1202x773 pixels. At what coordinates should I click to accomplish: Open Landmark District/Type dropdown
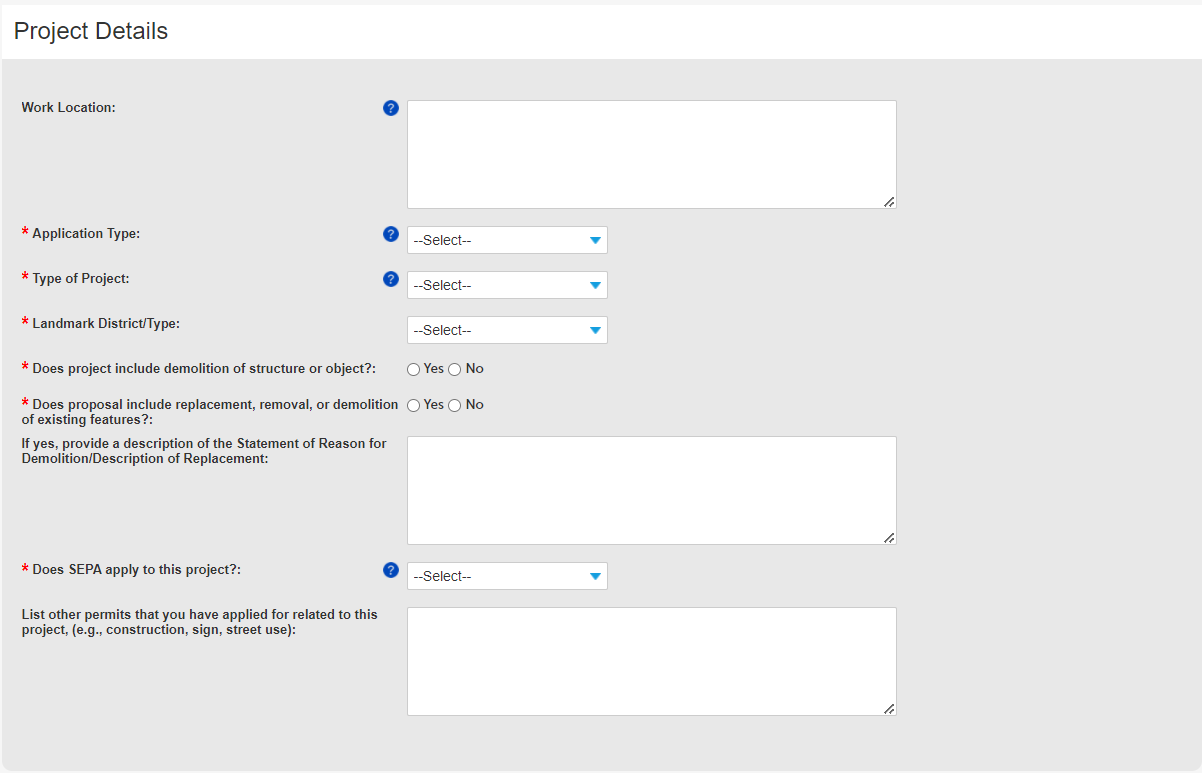(507, 330)
